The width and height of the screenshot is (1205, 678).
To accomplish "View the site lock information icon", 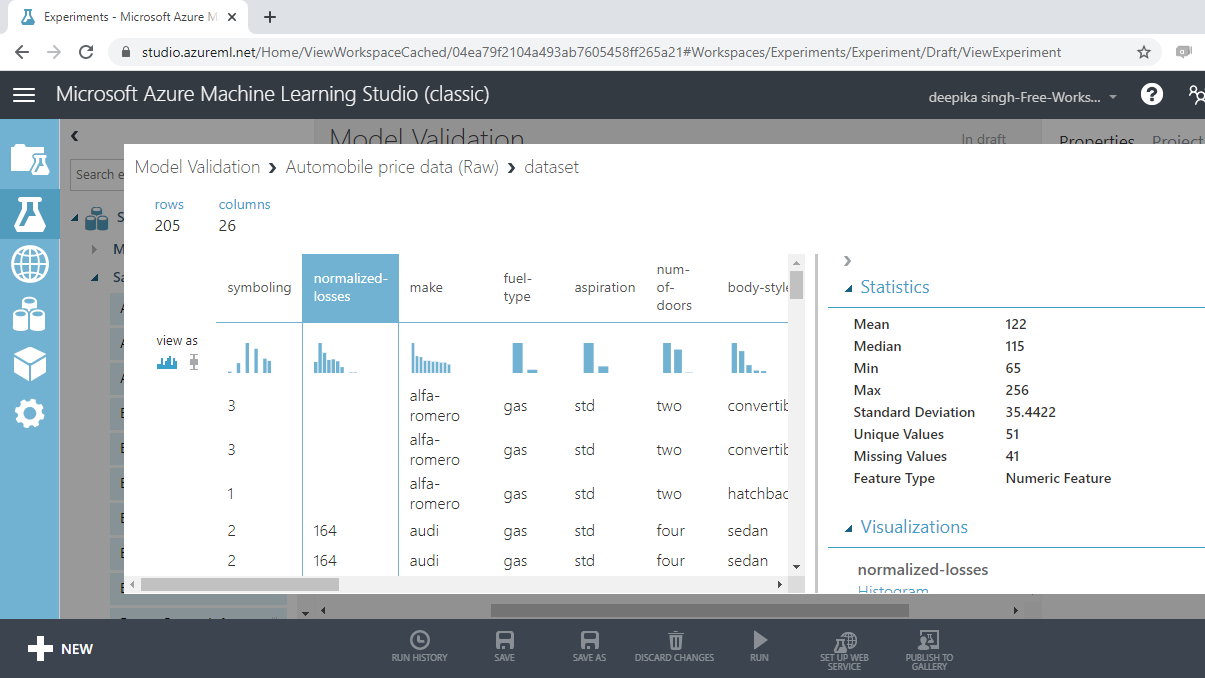I will [x=126, y=52].
